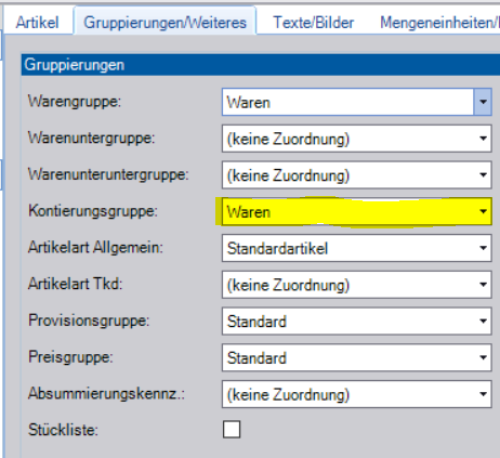The image size is (500, 458).
Task: Expand the Preisgruppe dropdown arrow
Action: tap(483, 358)
